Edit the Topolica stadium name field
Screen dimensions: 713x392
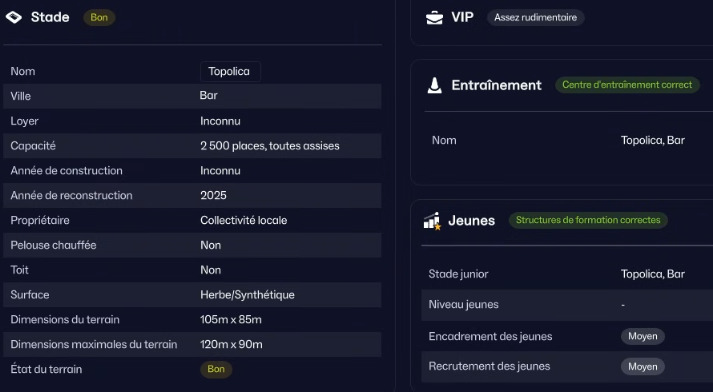(x=230, y=71)
